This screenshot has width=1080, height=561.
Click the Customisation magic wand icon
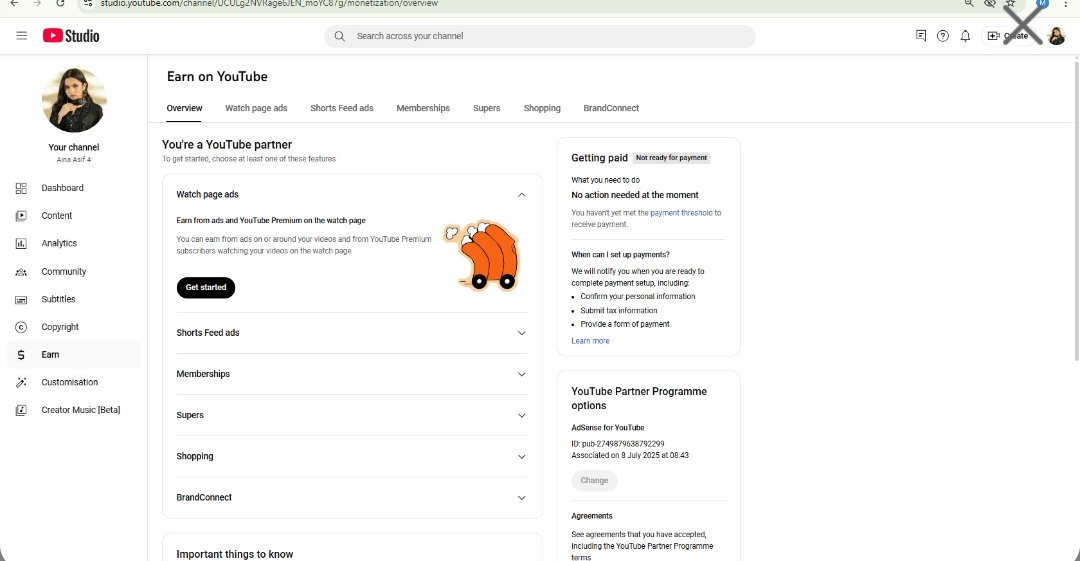tap(21, 382)
